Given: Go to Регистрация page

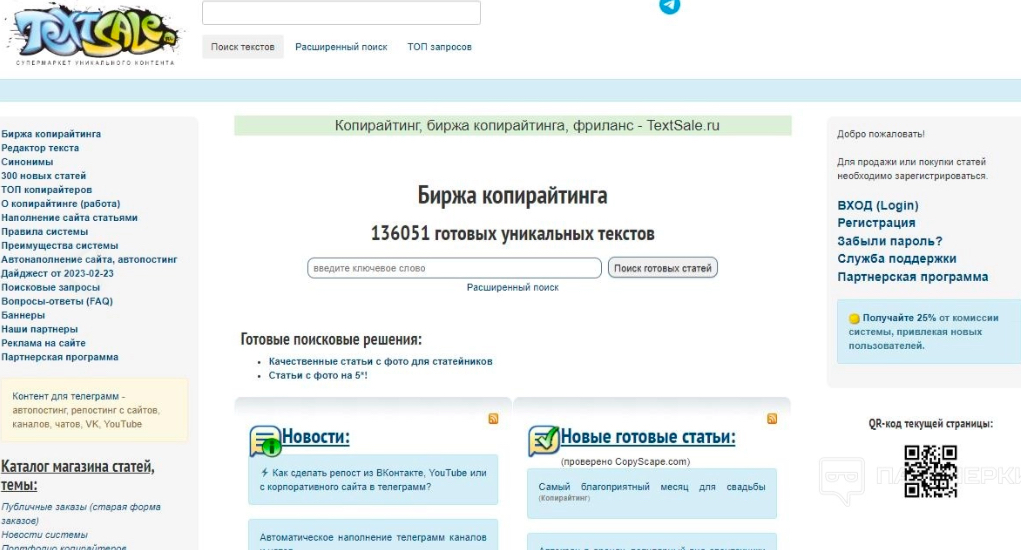Looking at the screenshot, I should [876, 223].
